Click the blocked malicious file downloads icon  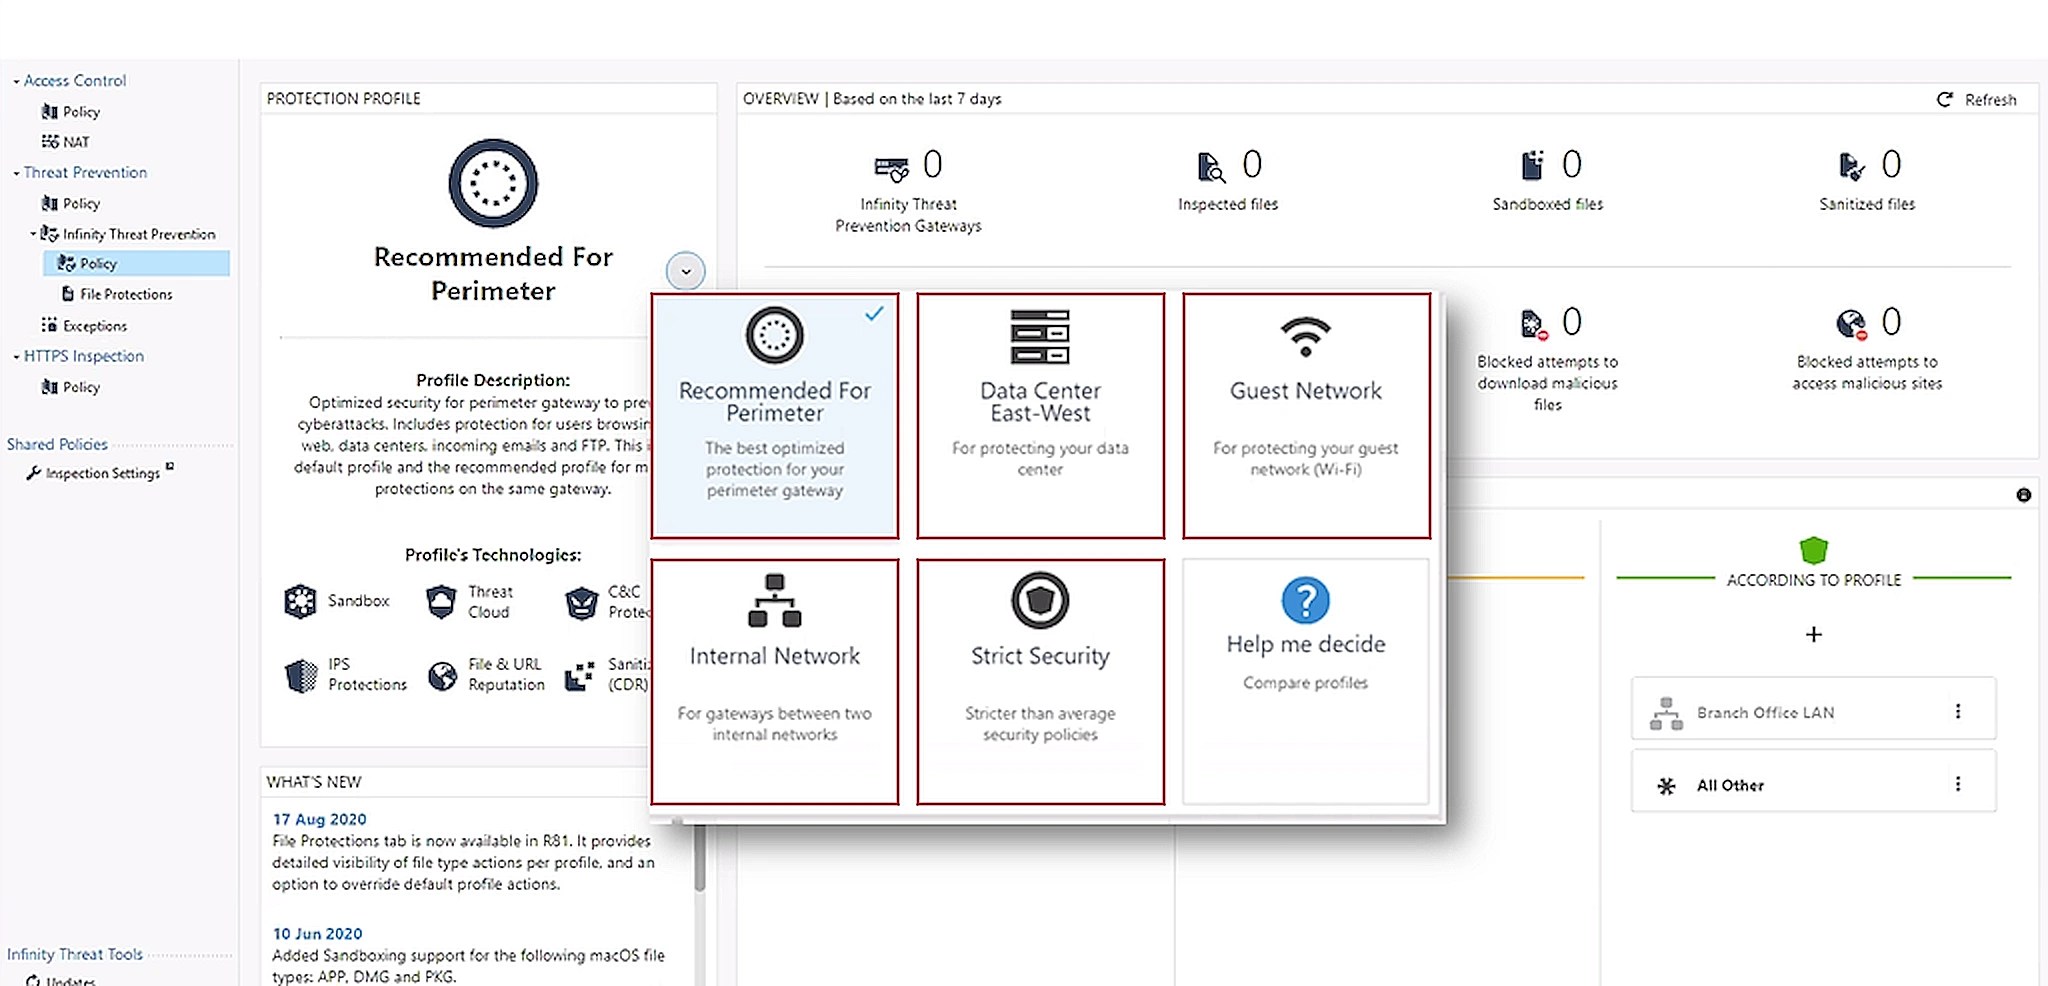[x=1533, y=324]
